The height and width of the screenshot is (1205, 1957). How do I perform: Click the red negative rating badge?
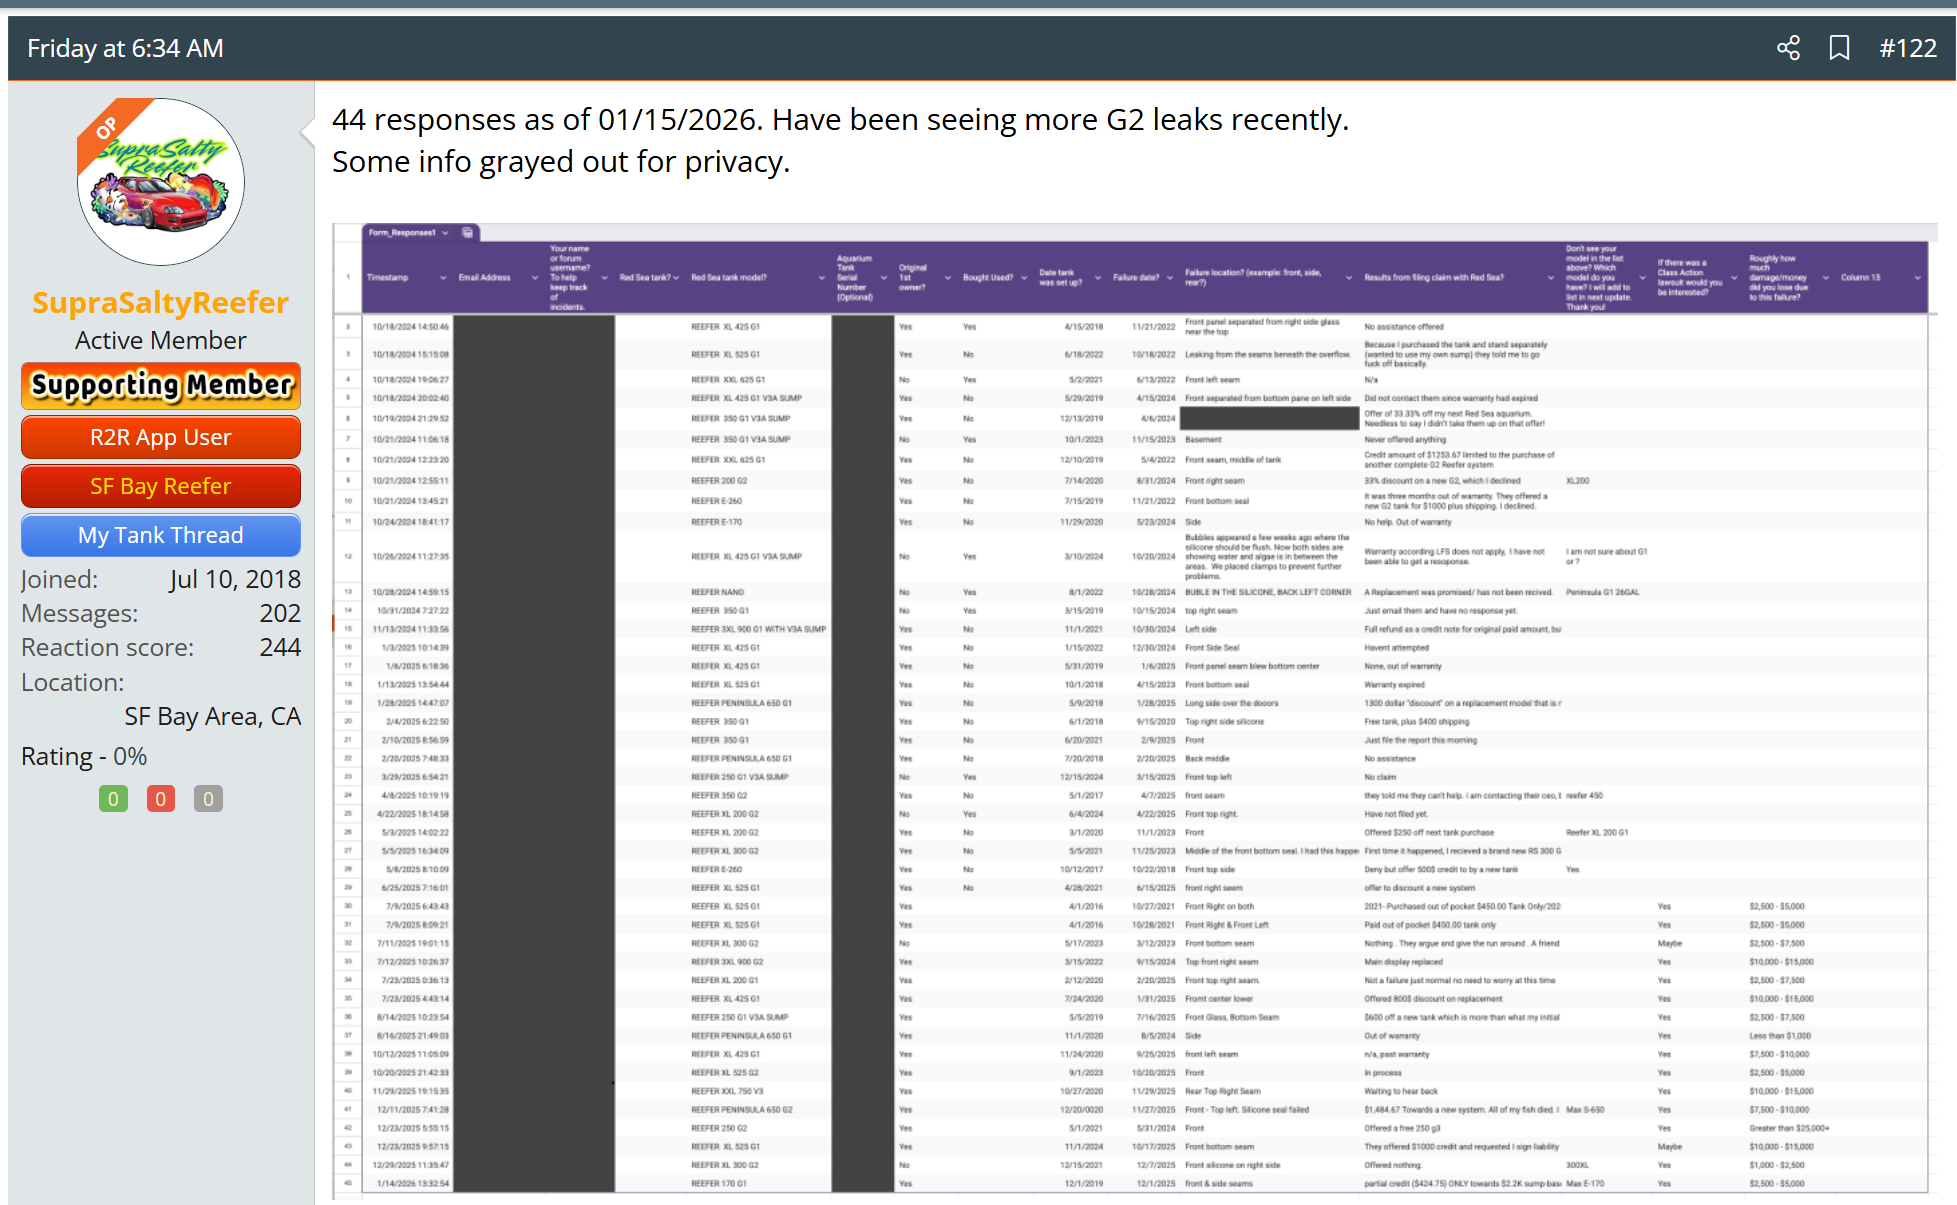160,799
